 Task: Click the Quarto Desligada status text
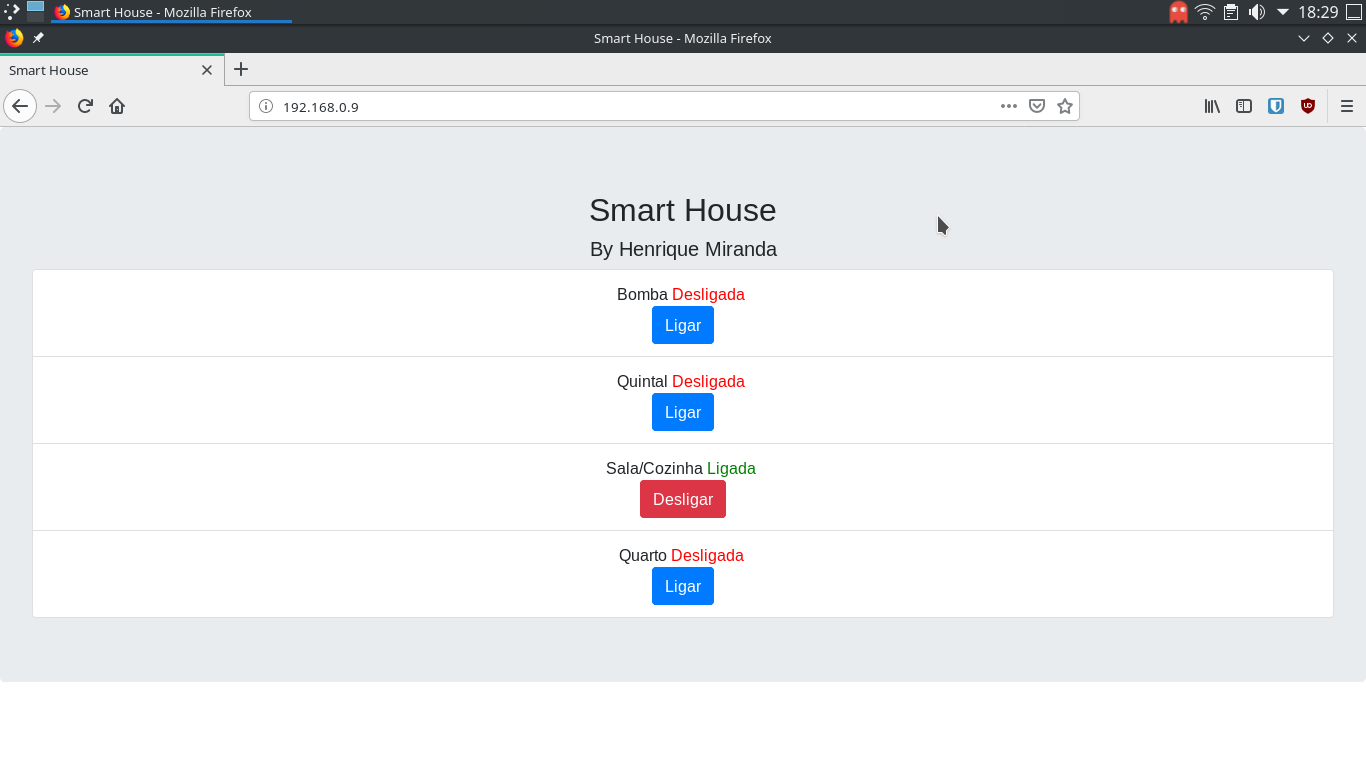pos(681,555)
